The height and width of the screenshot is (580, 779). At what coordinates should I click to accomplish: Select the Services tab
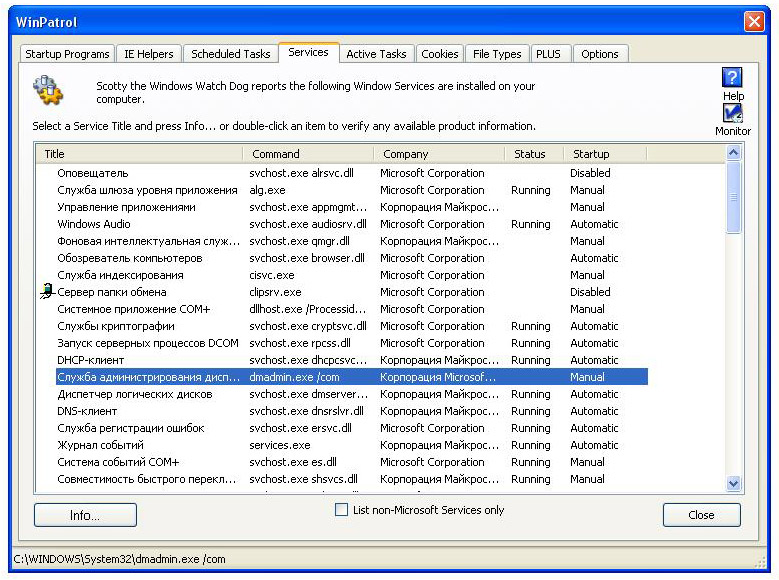pos(308,52)
